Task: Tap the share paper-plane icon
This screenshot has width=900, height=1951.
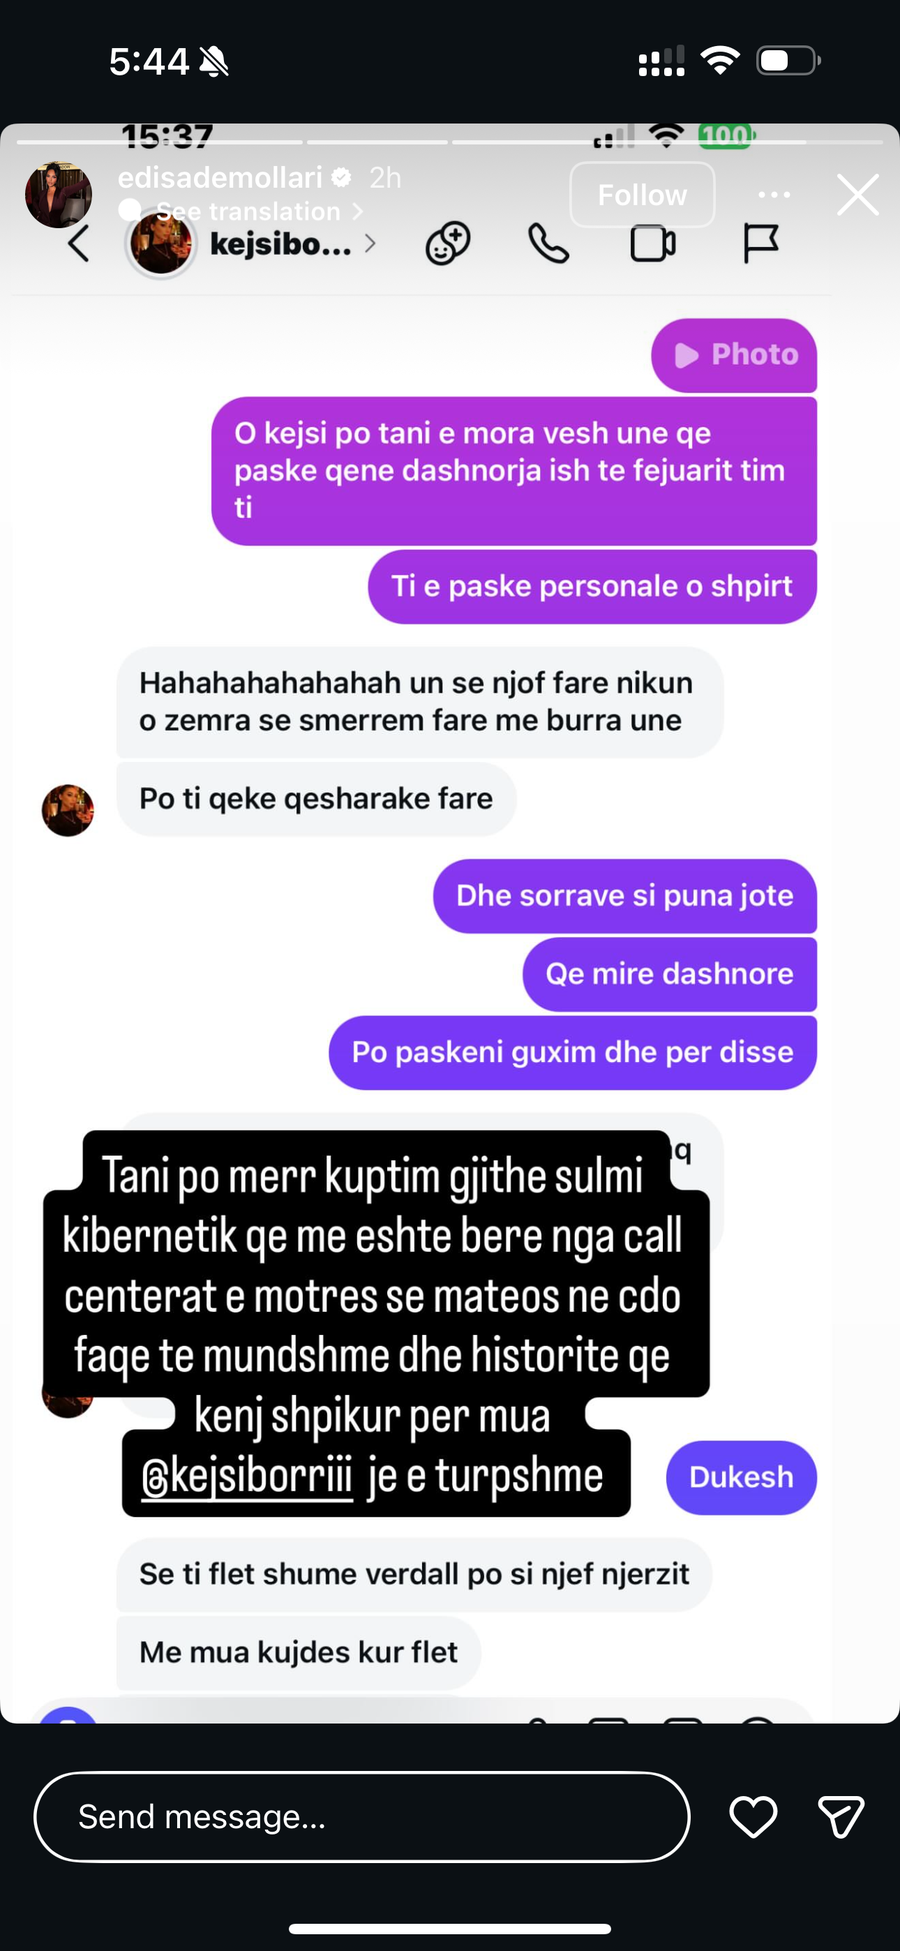Action: (x=840, y=1816)
